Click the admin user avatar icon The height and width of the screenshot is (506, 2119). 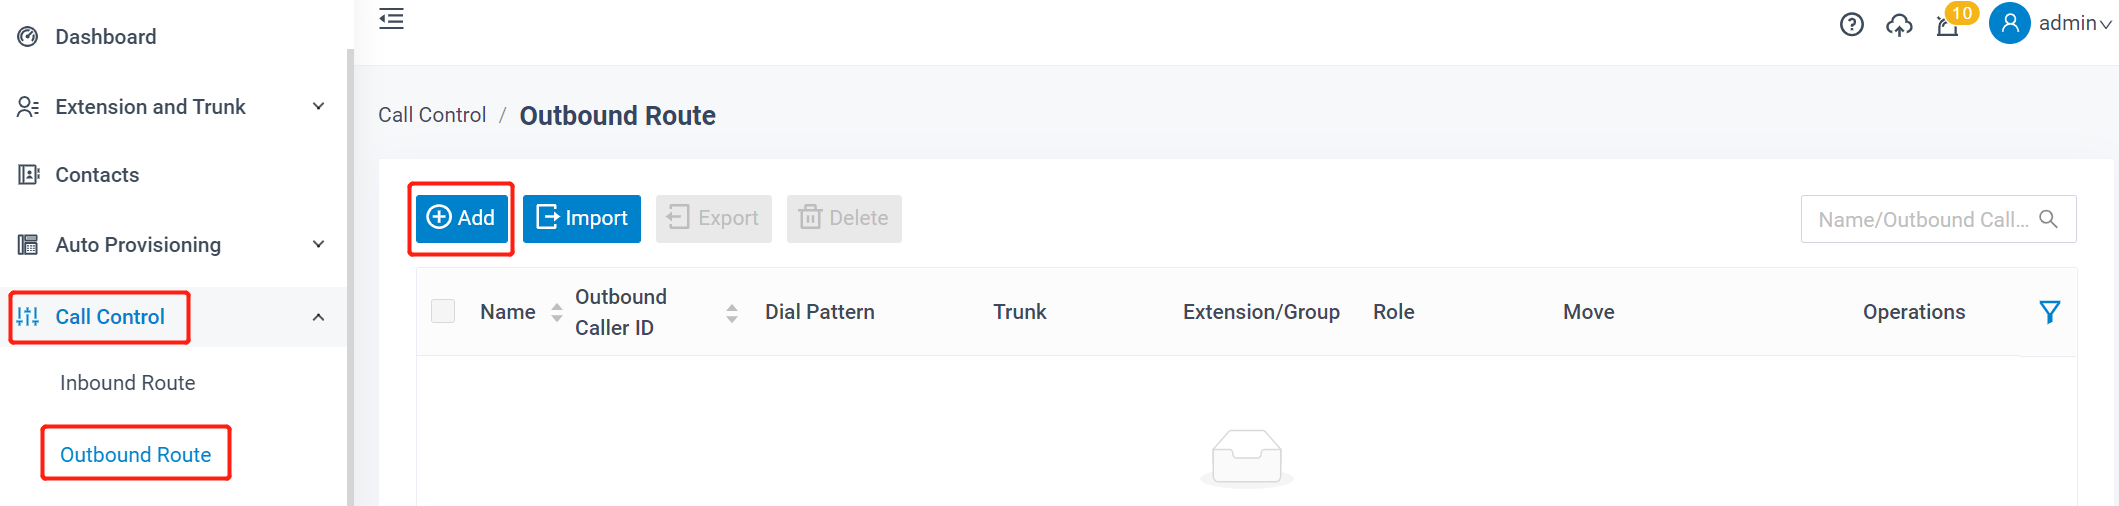2009,23
